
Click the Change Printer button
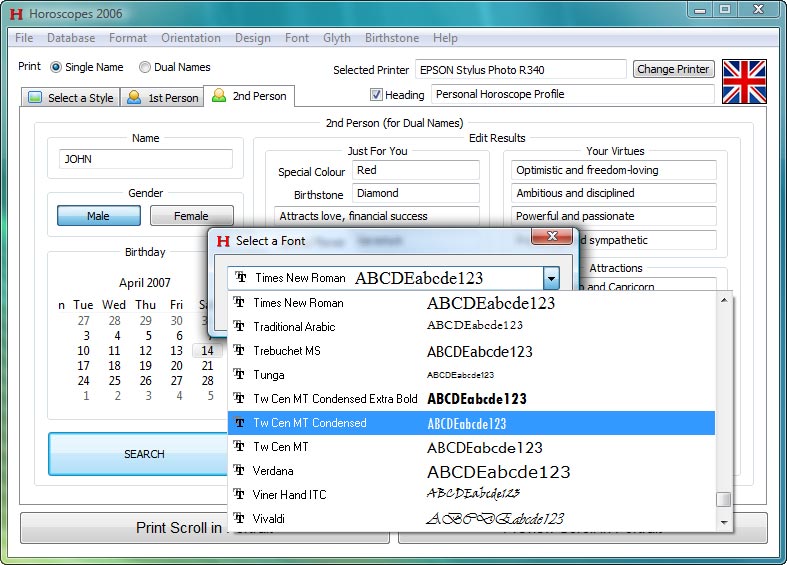673,69
